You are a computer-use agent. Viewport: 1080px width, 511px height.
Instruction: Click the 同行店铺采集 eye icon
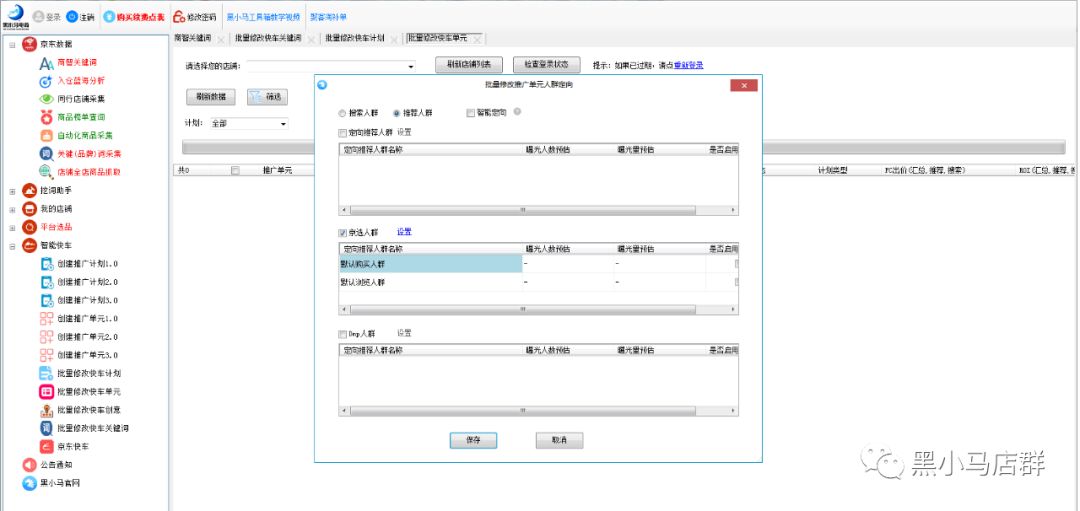[x=46, y=99]
